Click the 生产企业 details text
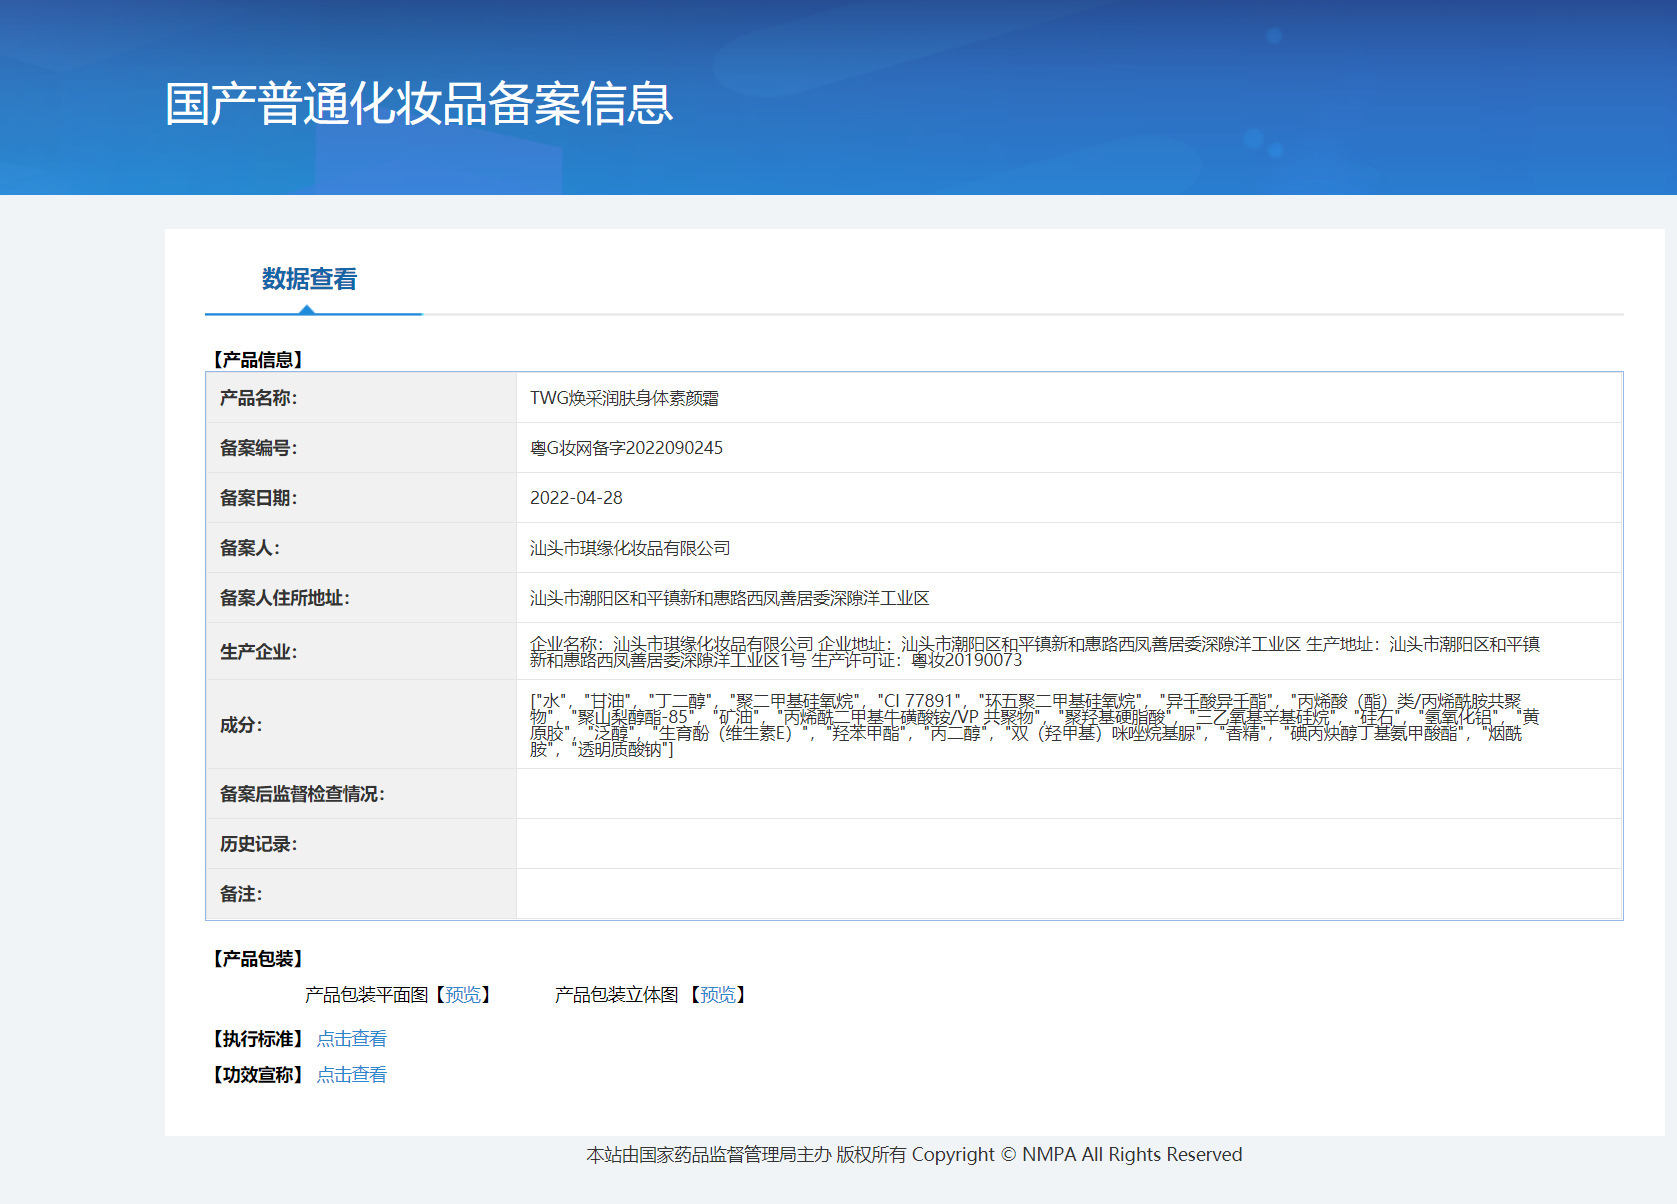Viewport: 1677px width, 1204px height. [x=1034, y=652]
